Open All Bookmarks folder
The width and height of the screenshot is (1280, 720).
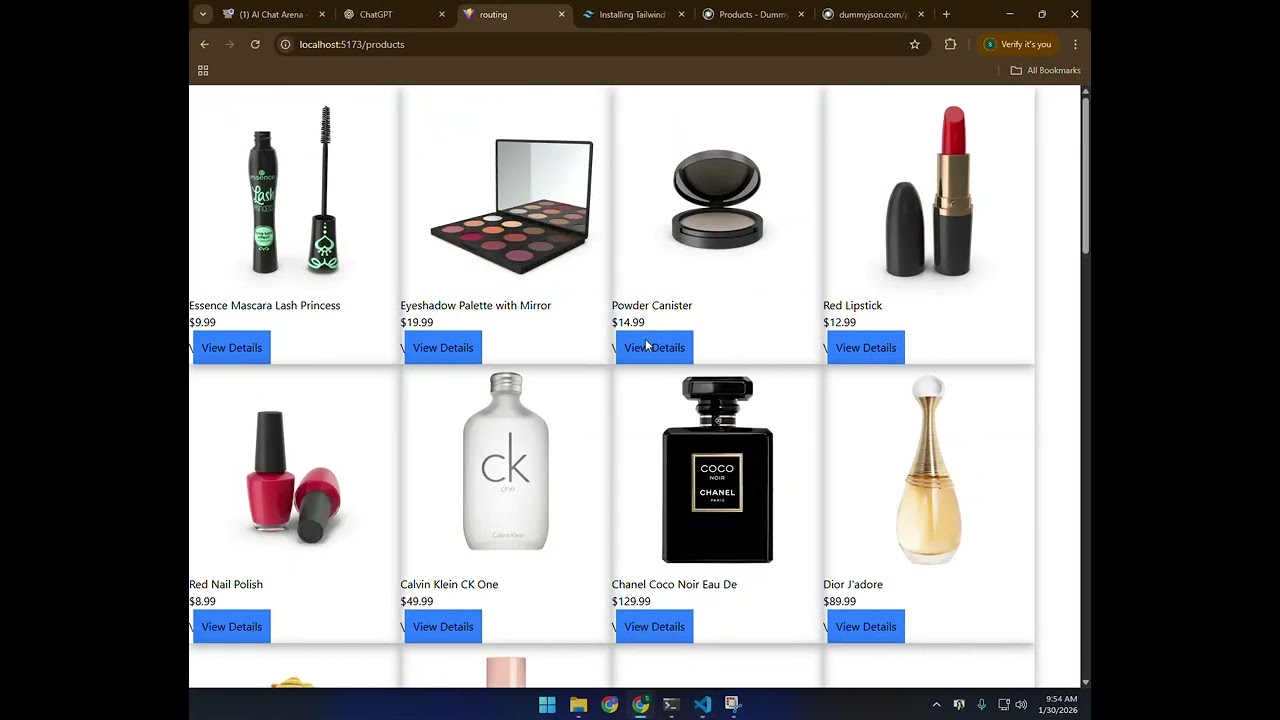click(1045, 70)
